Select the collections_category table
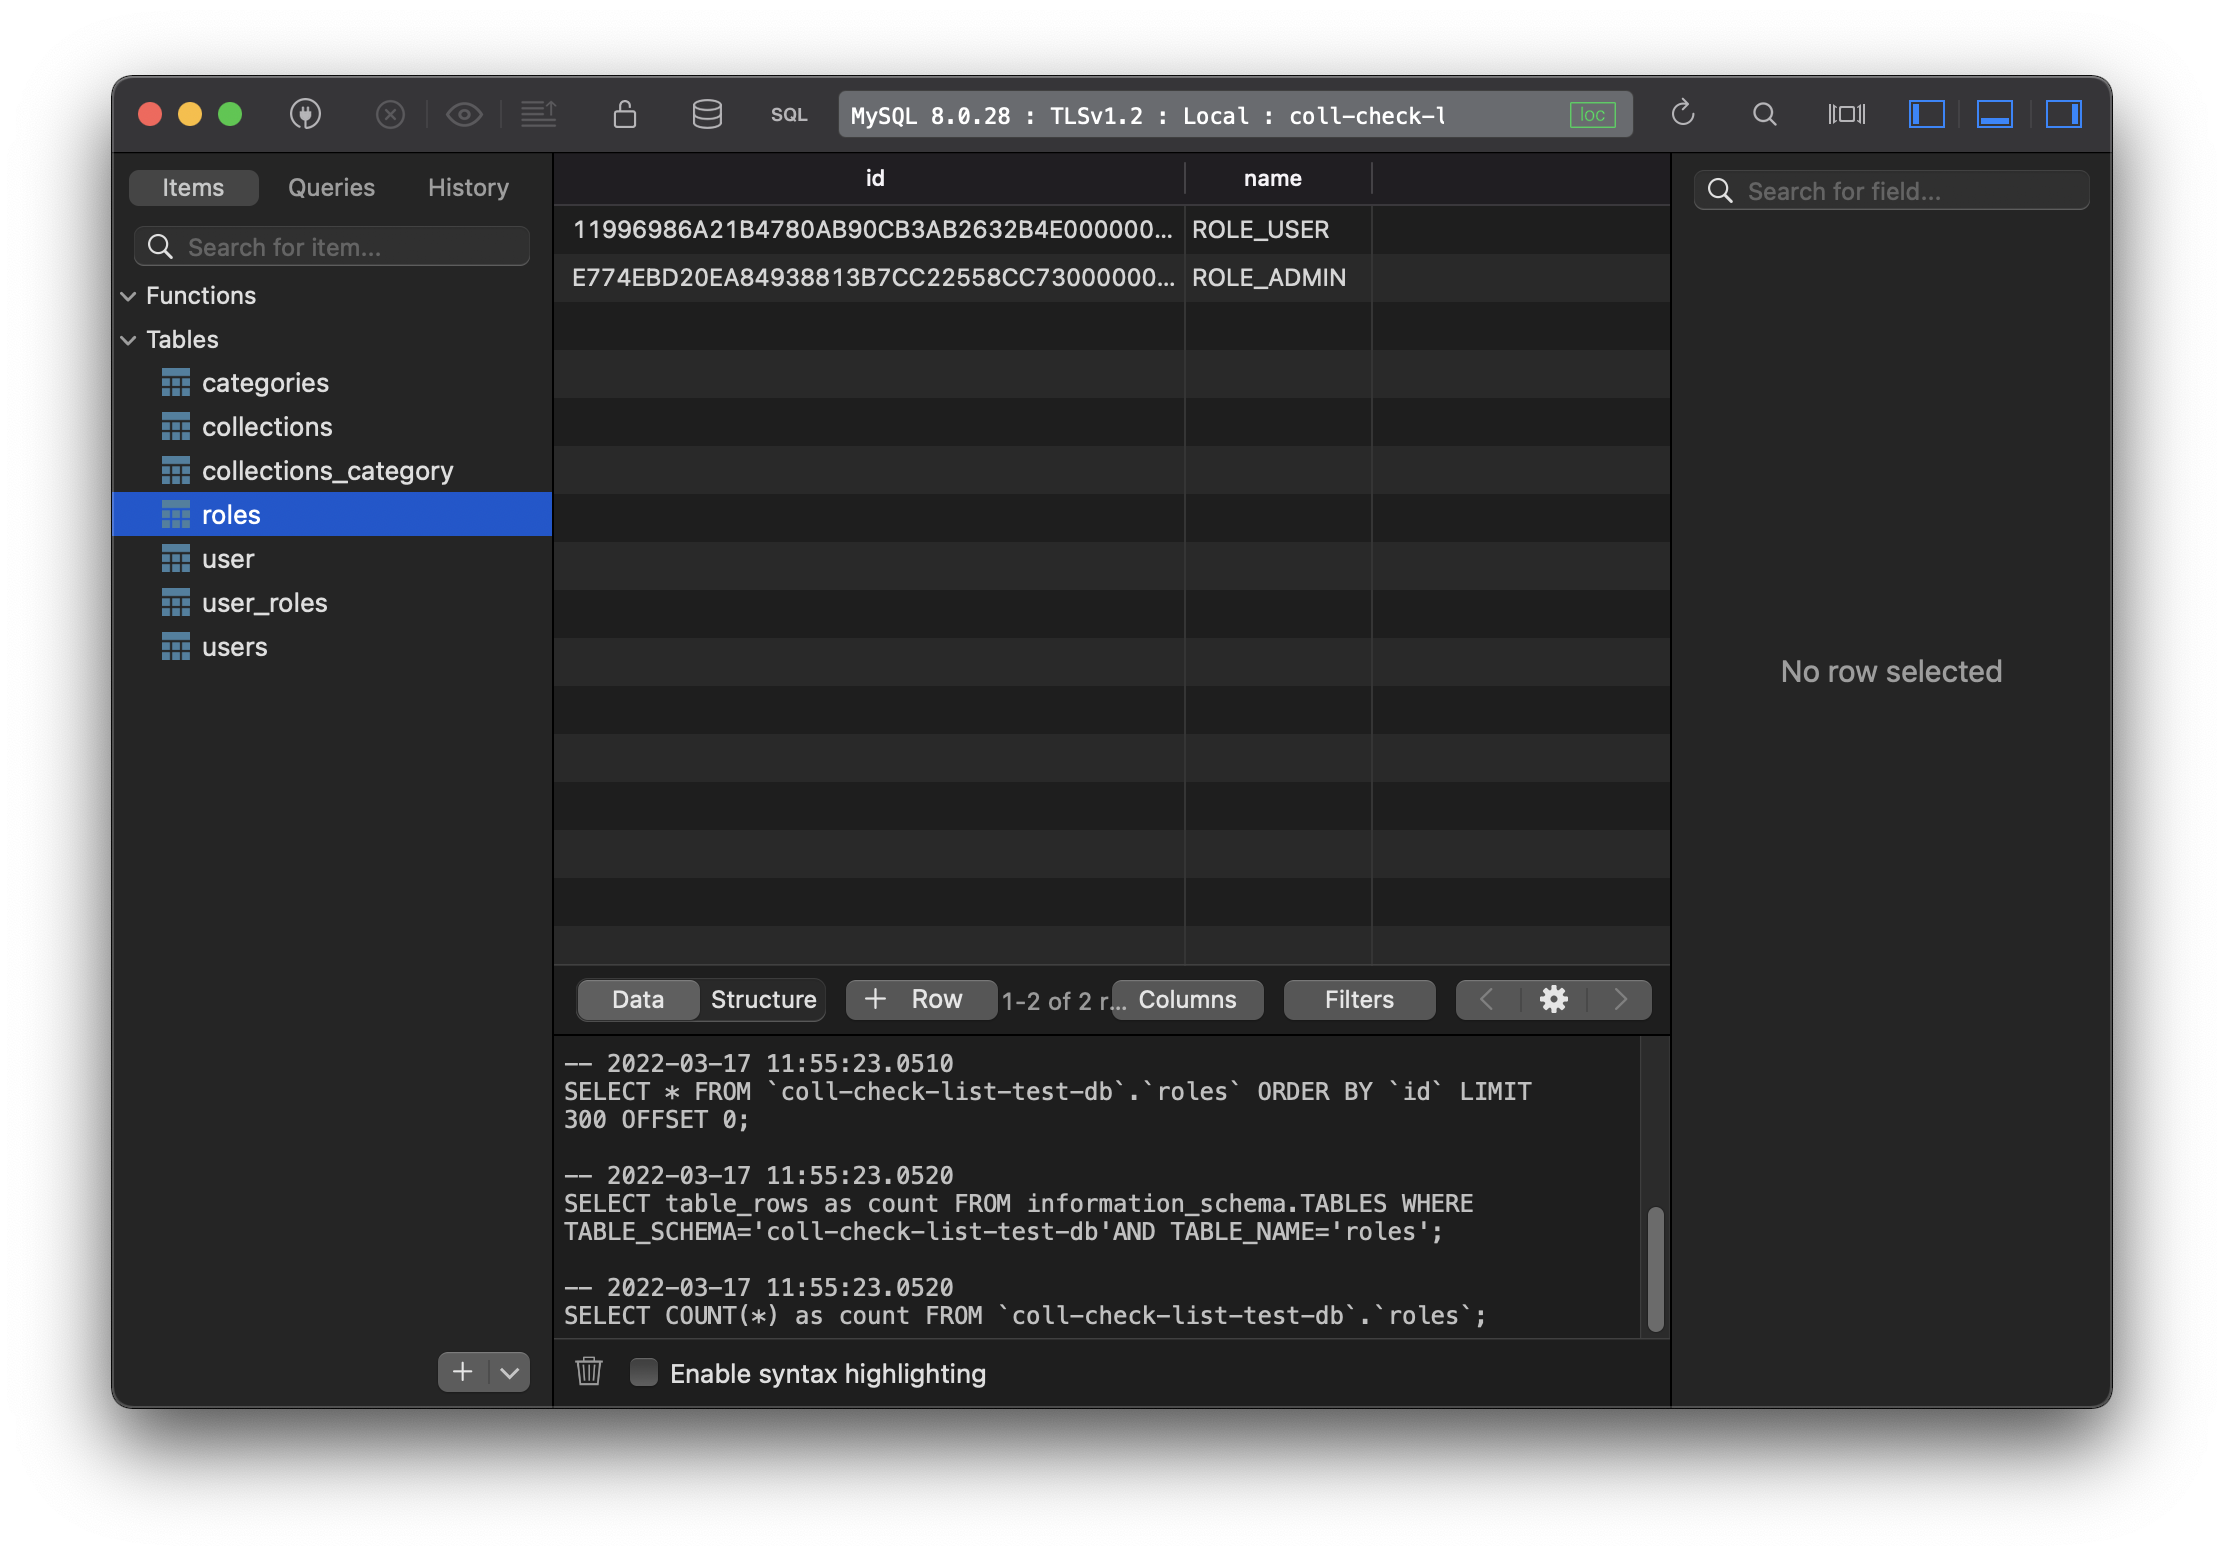This screenshot has height=1556, width=2224. 332,471
